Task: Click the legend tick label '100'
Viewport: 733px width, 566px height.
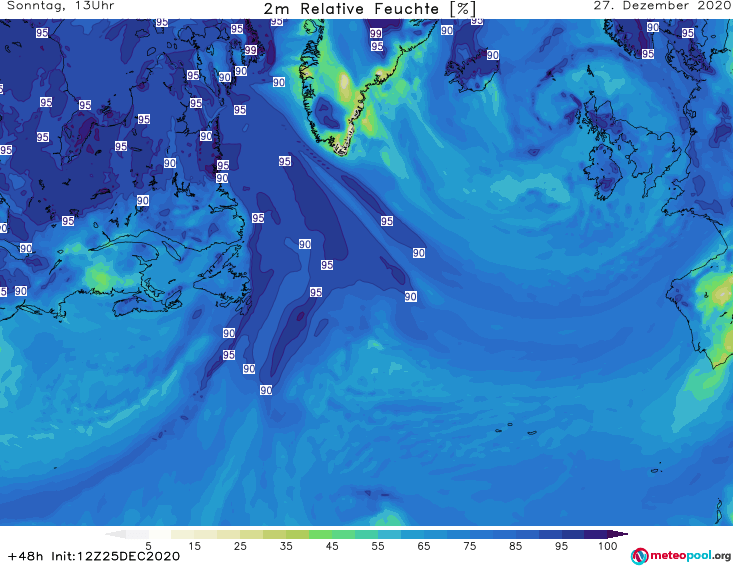Action: point(608,546)
